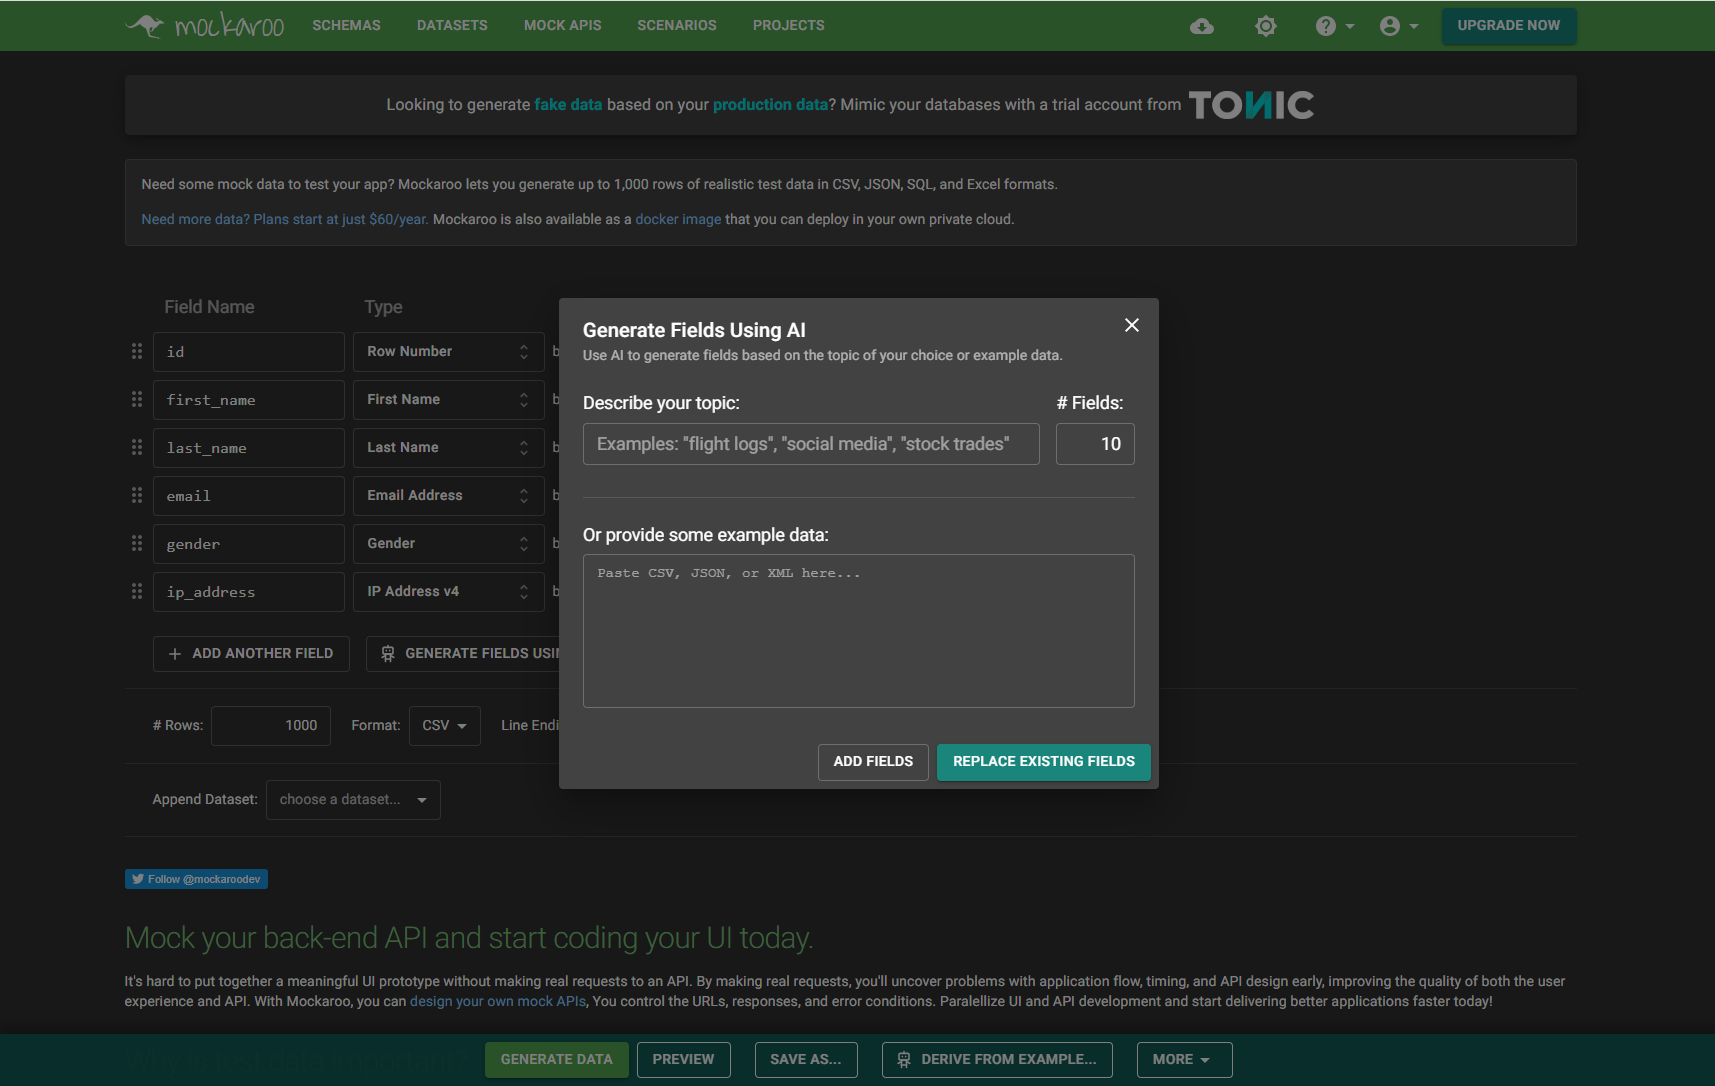Open the Email Address type selector
1715x1086 pixels.
[448, 496]
